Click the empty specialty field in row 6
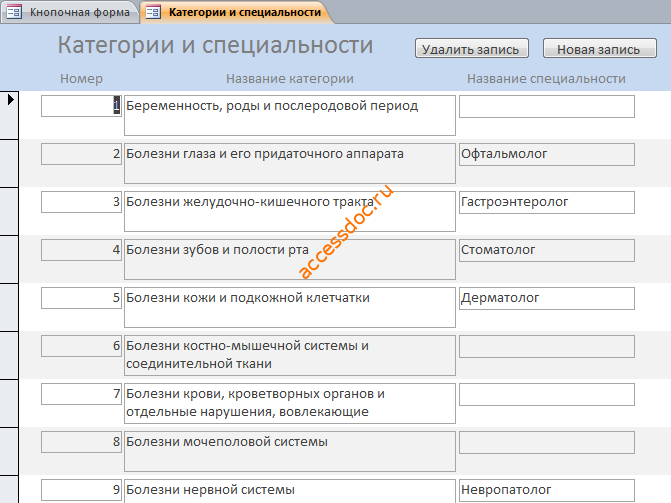 (547, 346)
